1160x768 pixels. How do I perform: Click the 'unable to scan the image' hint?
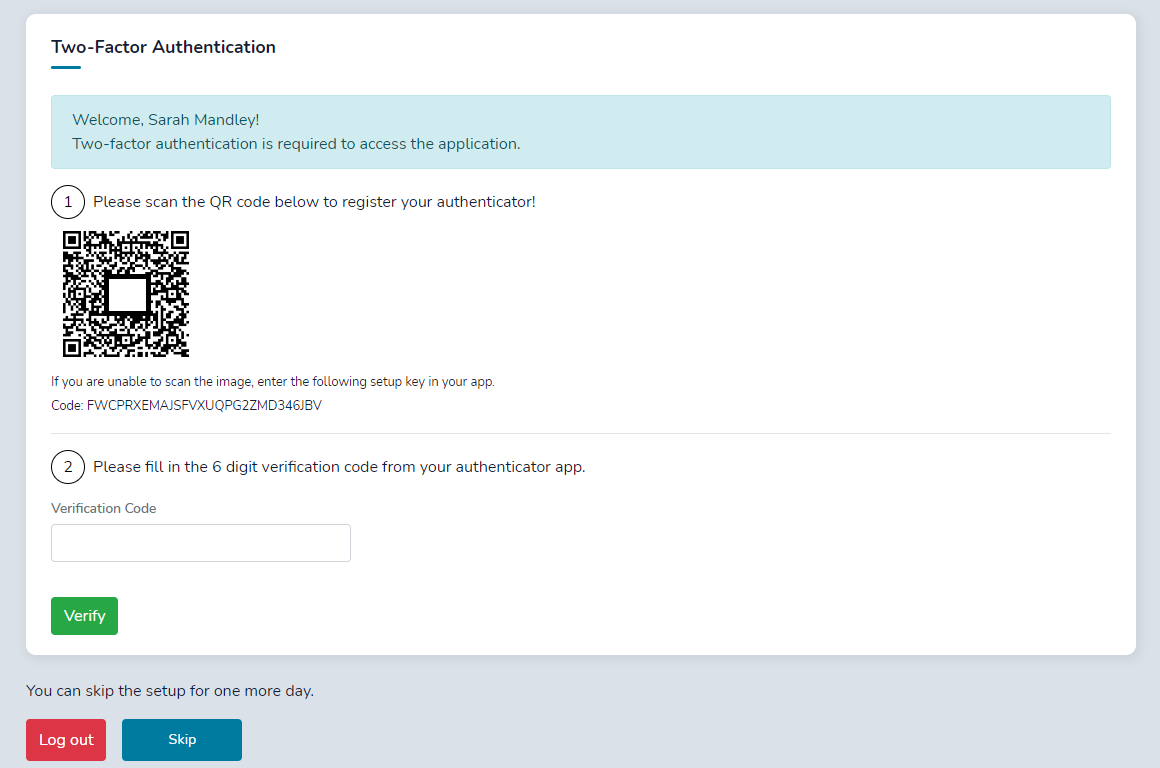tap(273, 382)
